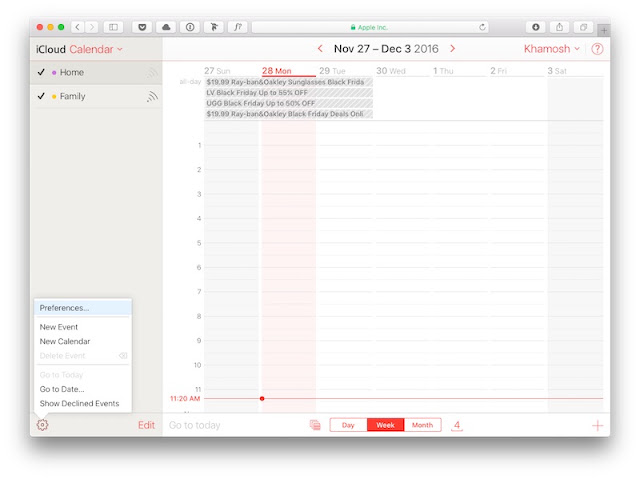The width and height of the screenshot is (640, 479).
Task: Go forward with Safari's forward arrow
Action: [92, 27]
